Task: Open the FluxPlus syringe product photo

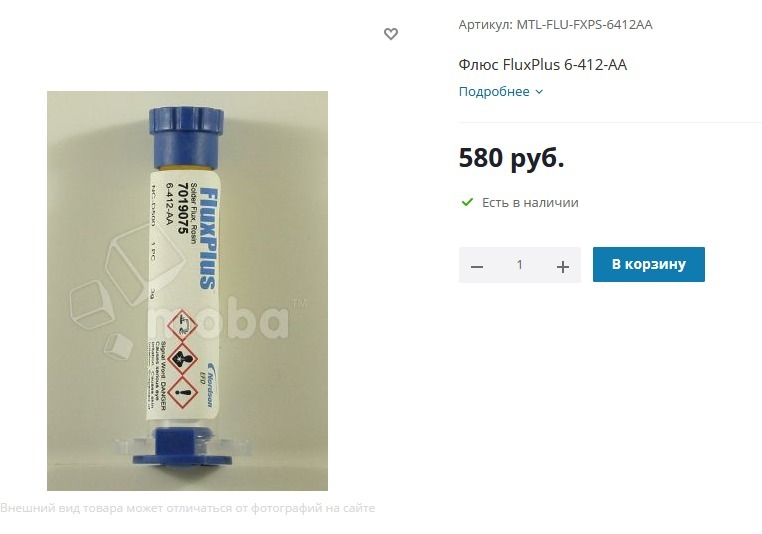Action: [x=187, y=291]
